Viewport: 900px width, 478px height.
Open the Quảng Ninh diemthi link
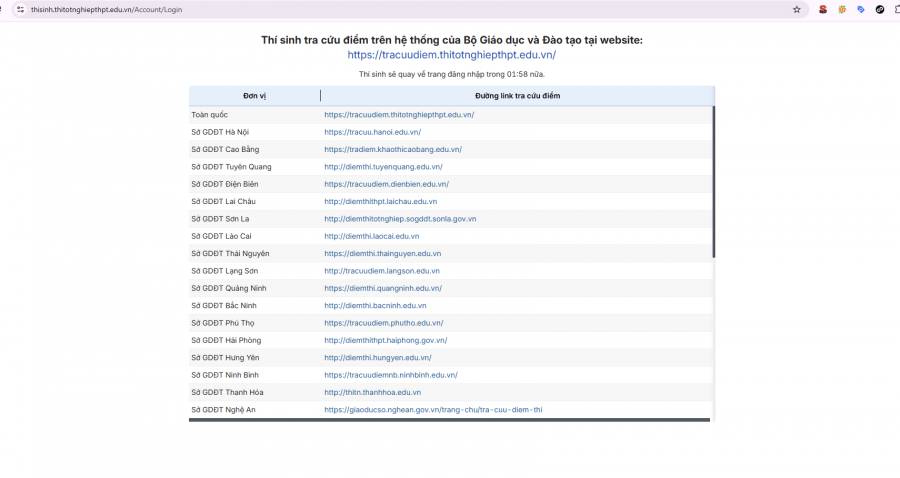383,288
